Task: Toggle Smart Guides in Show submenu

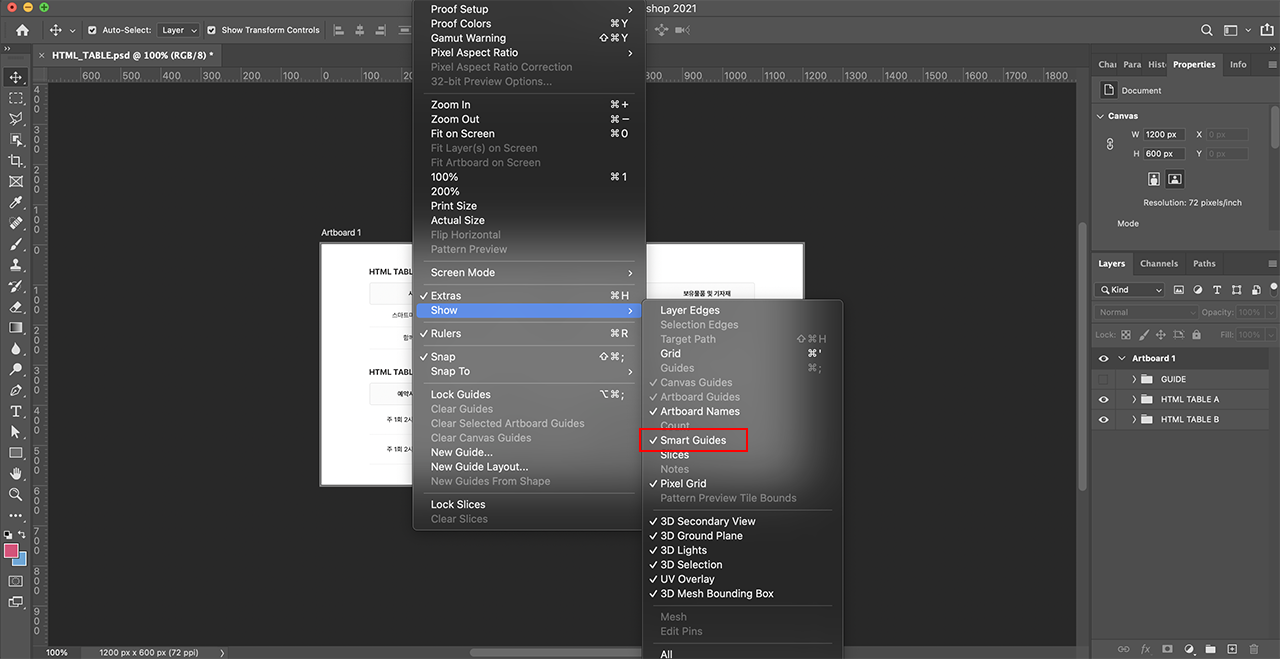Action: (x=694, y=440)
